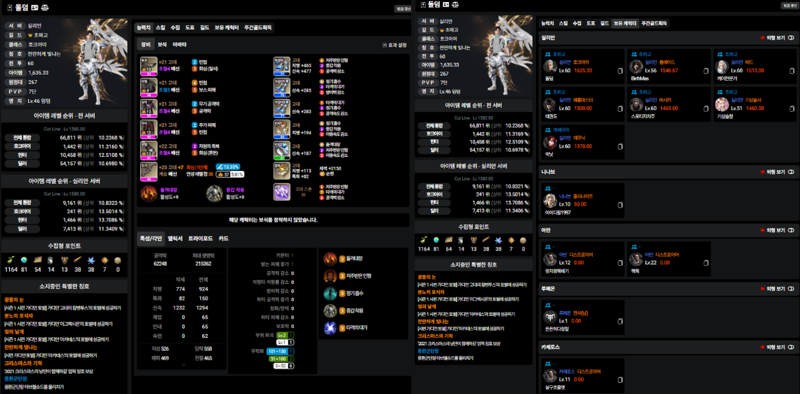Open the bow weapon icon with +25 enhancement

(148, 170)
